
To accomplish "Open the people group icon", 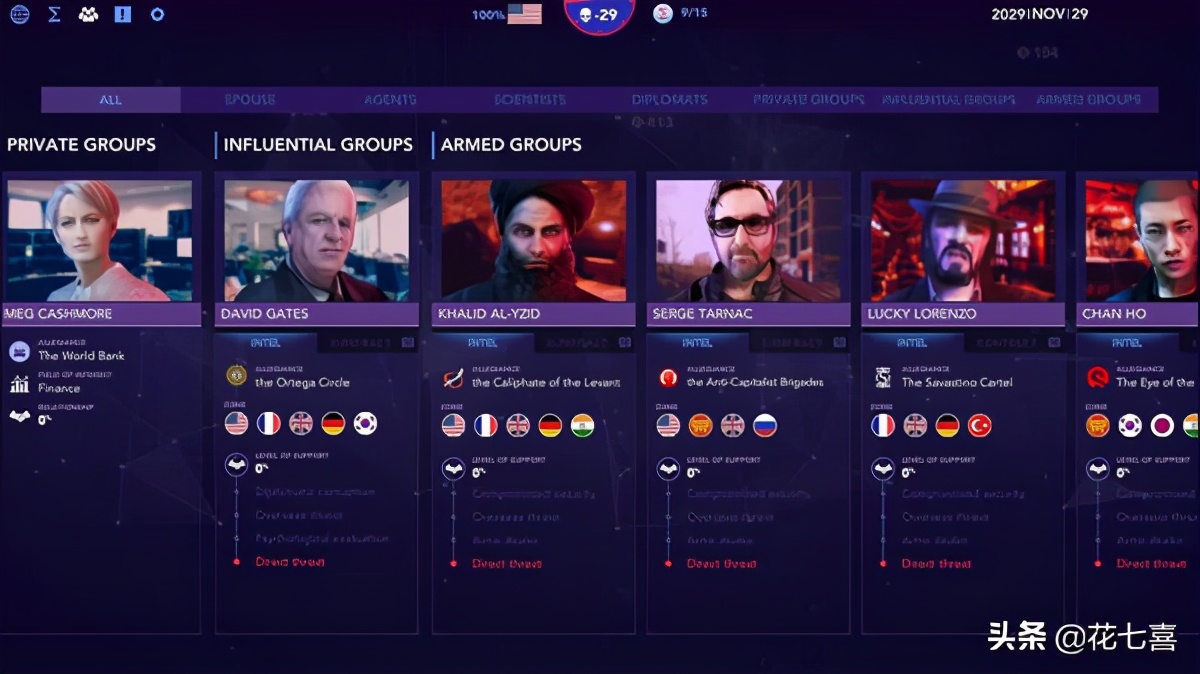I will [88, 15].
